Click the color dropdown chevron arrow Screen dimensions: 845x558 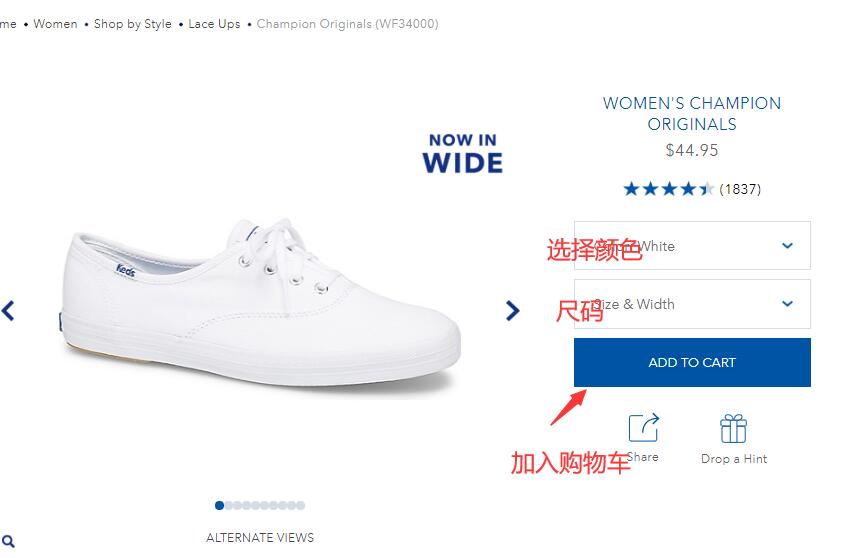787,246
